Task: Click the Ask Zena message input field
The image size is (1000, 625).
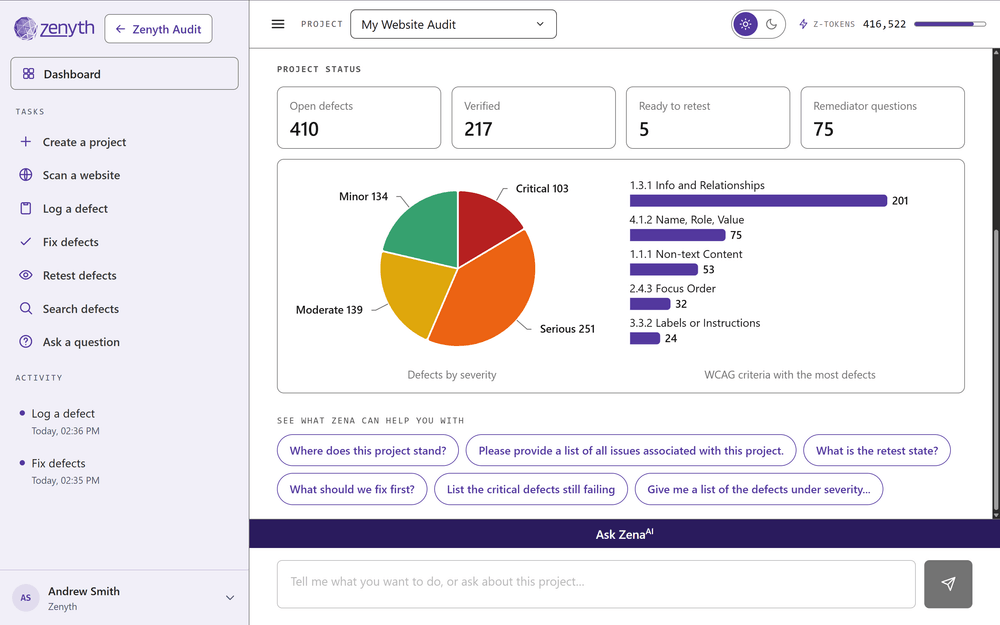Action: click(596, 584)
